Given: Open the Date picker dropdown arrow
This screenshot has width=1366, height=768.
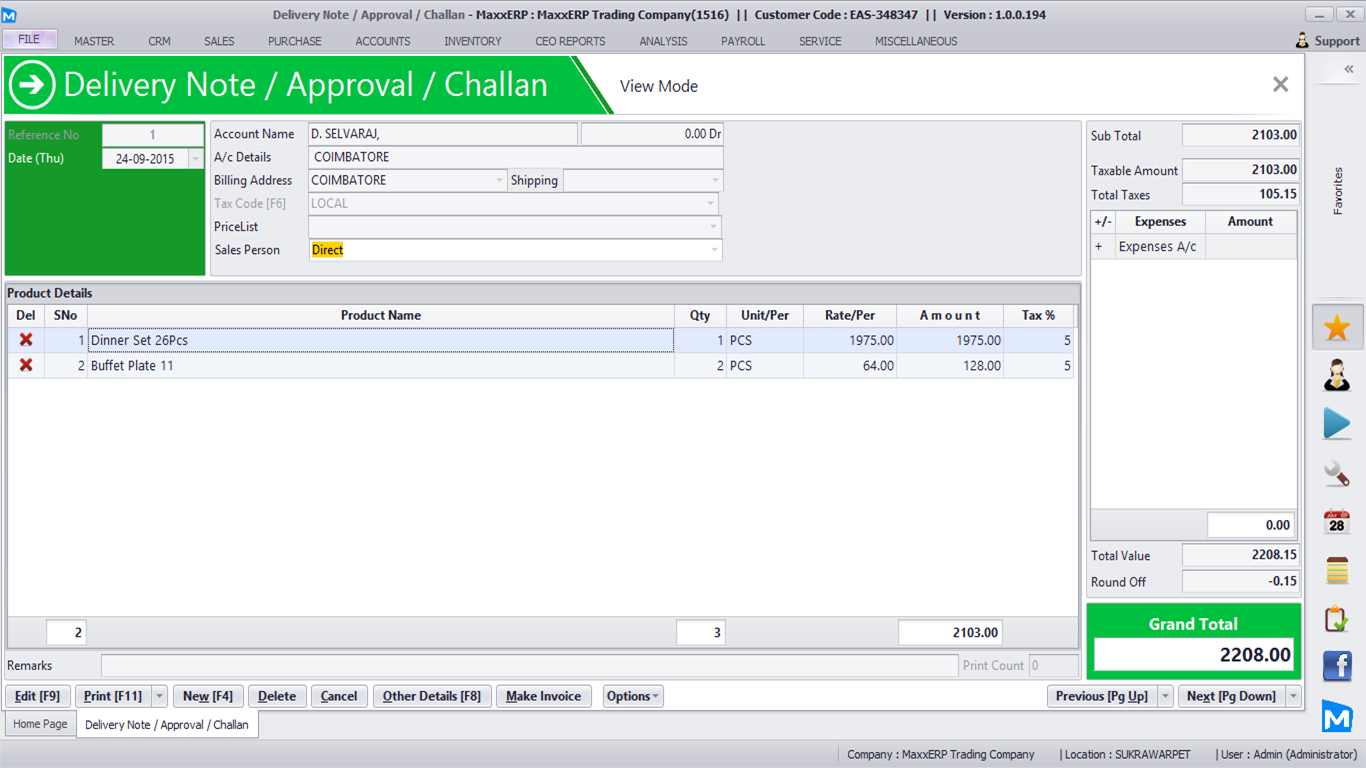Looking at the screenshot, I should click(x=195, y=159).
